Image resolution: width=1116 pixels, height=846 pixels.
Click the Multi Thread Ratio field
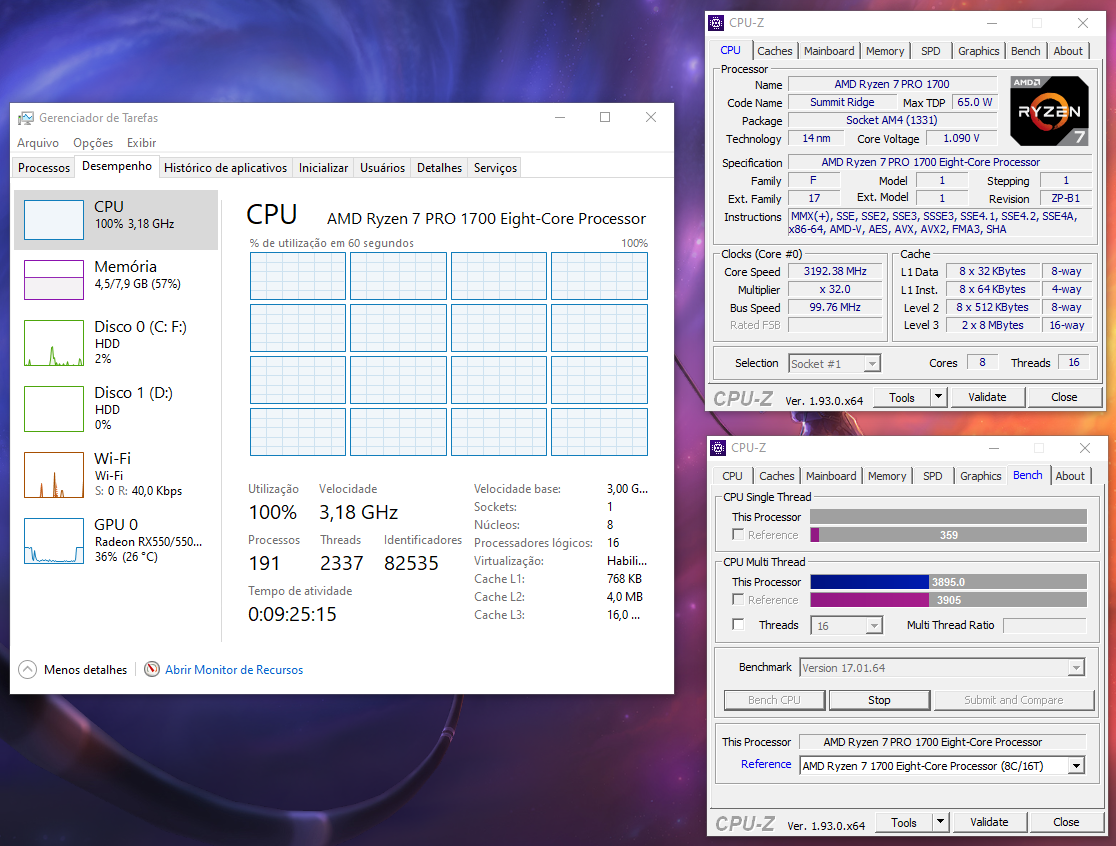(1045, 625)
